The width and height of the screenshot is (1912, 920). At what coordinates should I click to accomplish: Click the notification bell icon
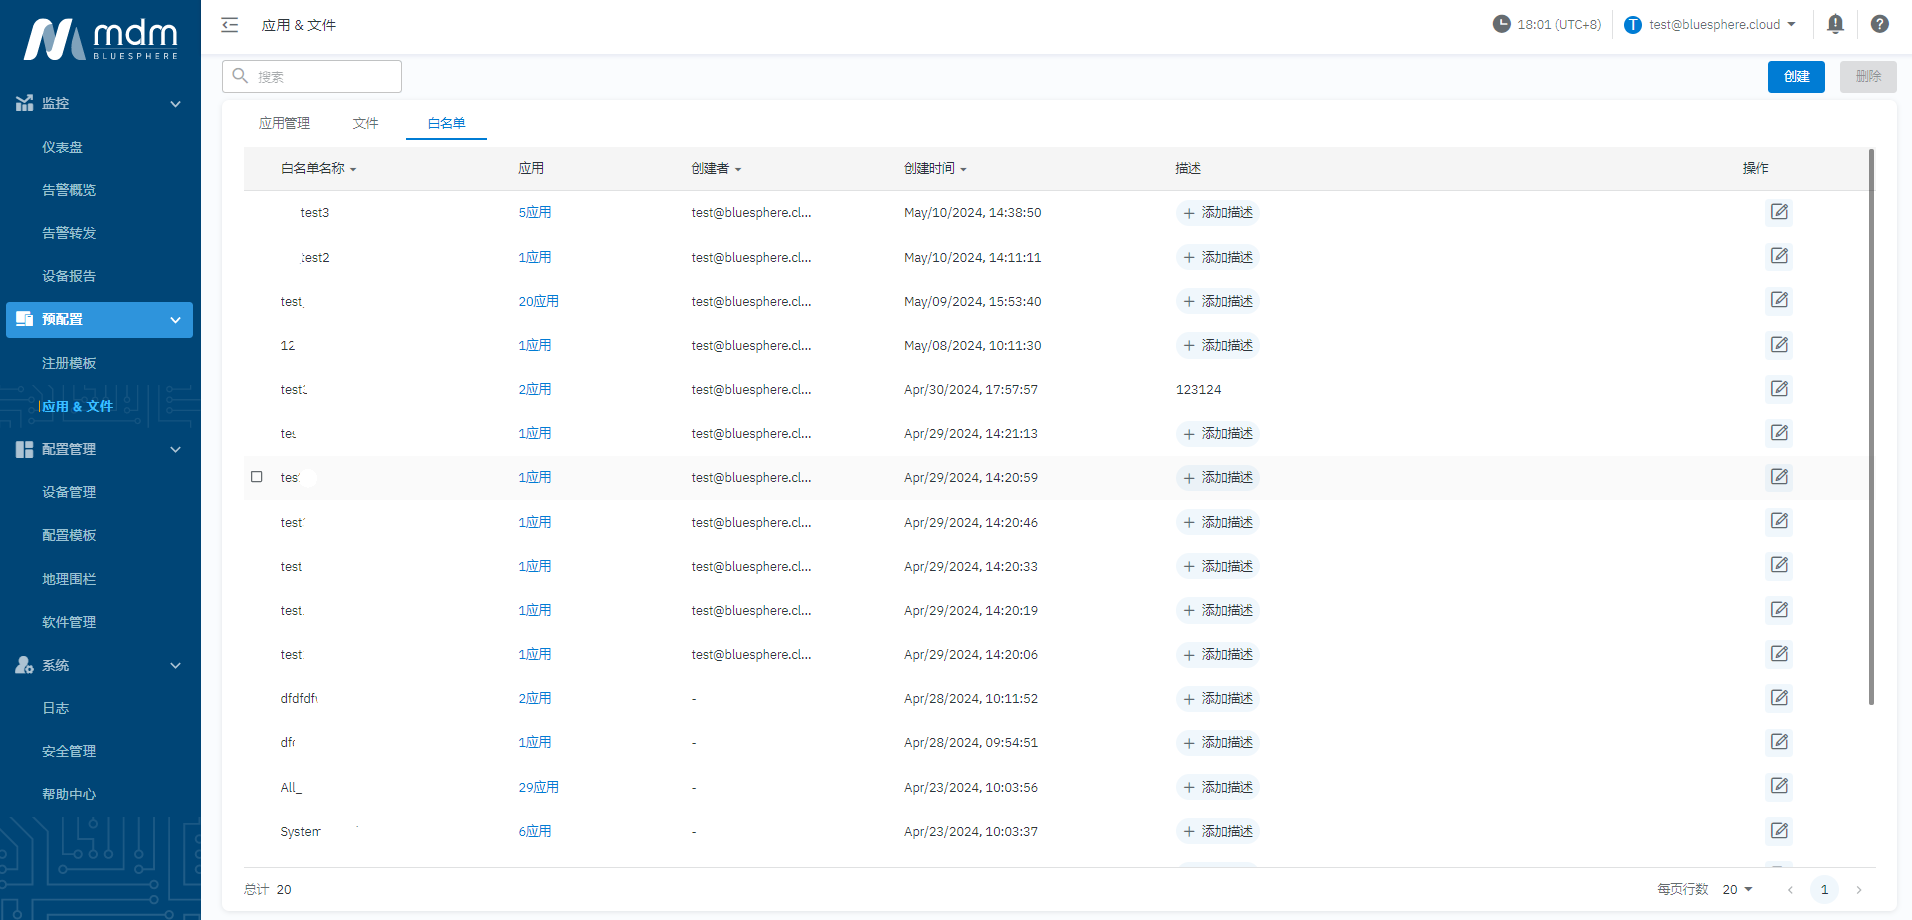tap(1835, 24)
